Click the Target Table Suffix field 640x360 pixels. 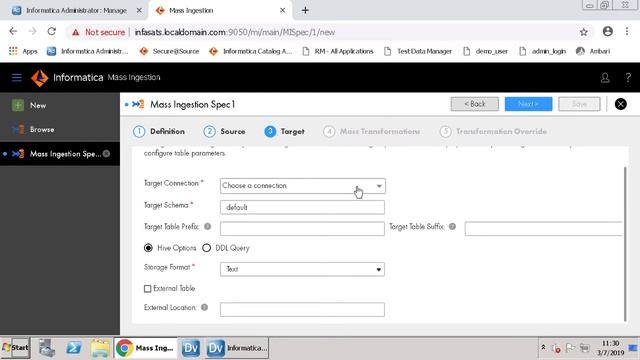543,229
